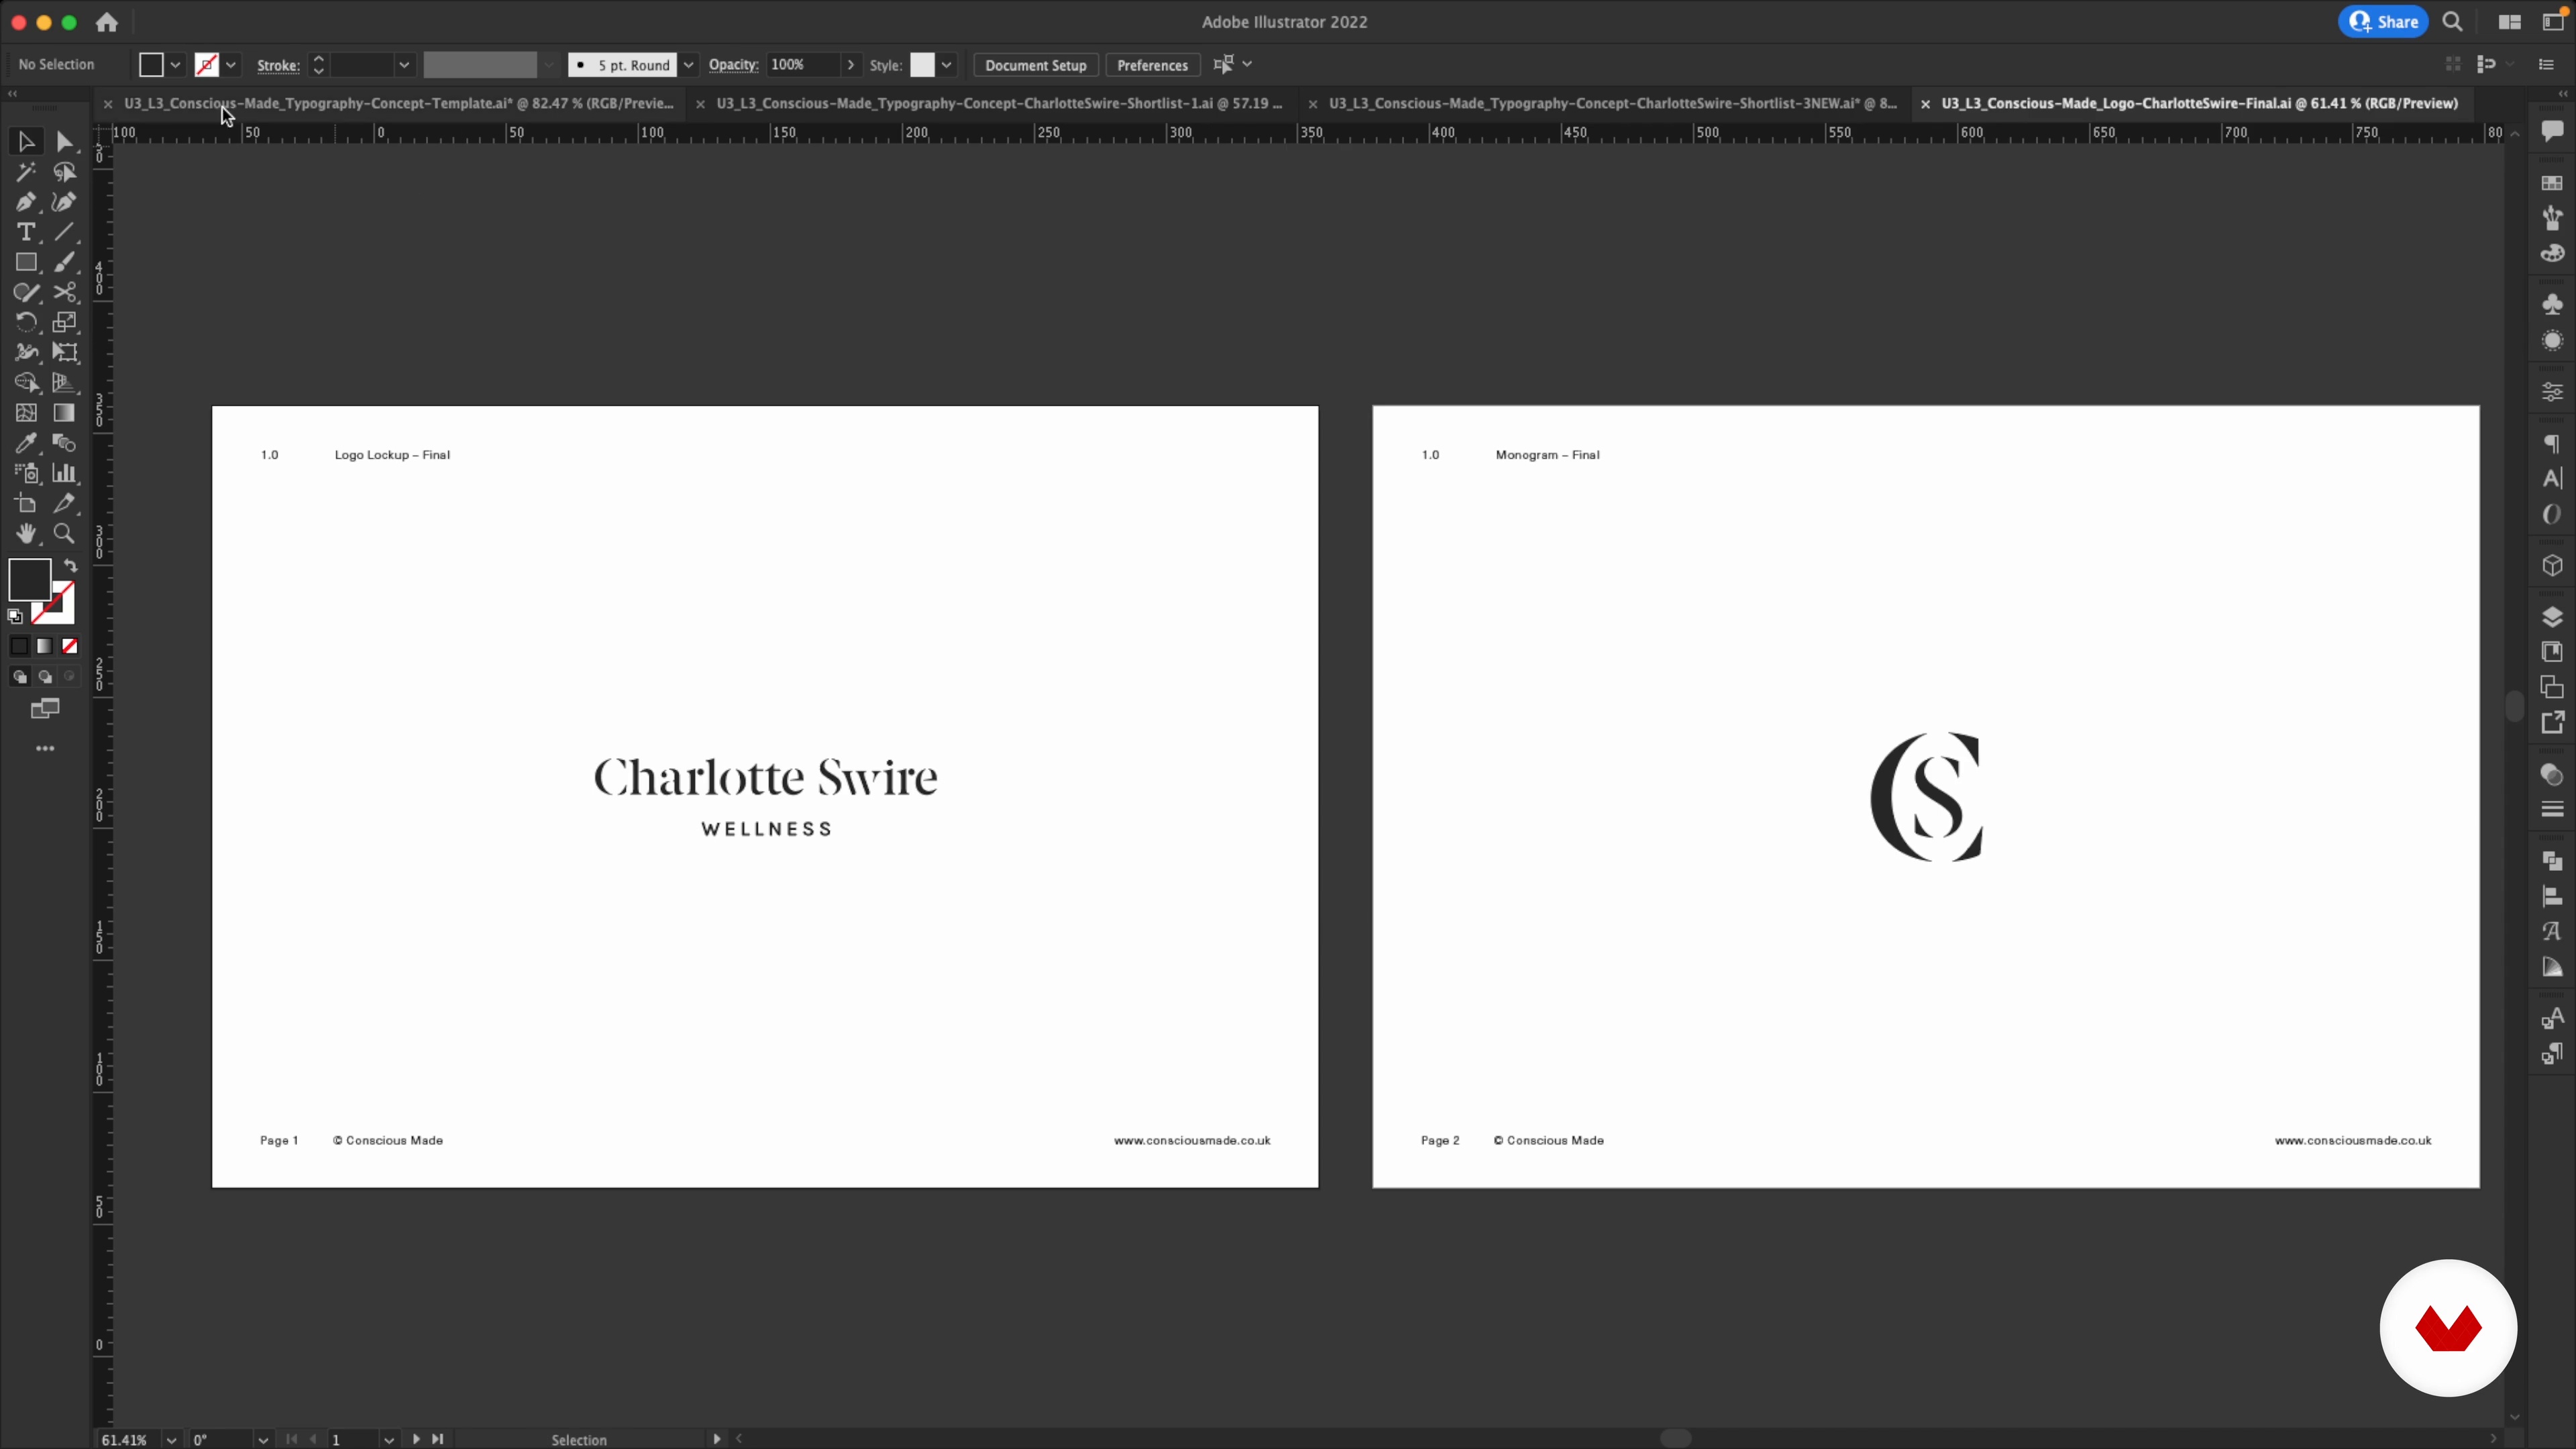Select the Artboard tool
The width and height of the screenshot is (2576, 1449).
pos(26,503)
